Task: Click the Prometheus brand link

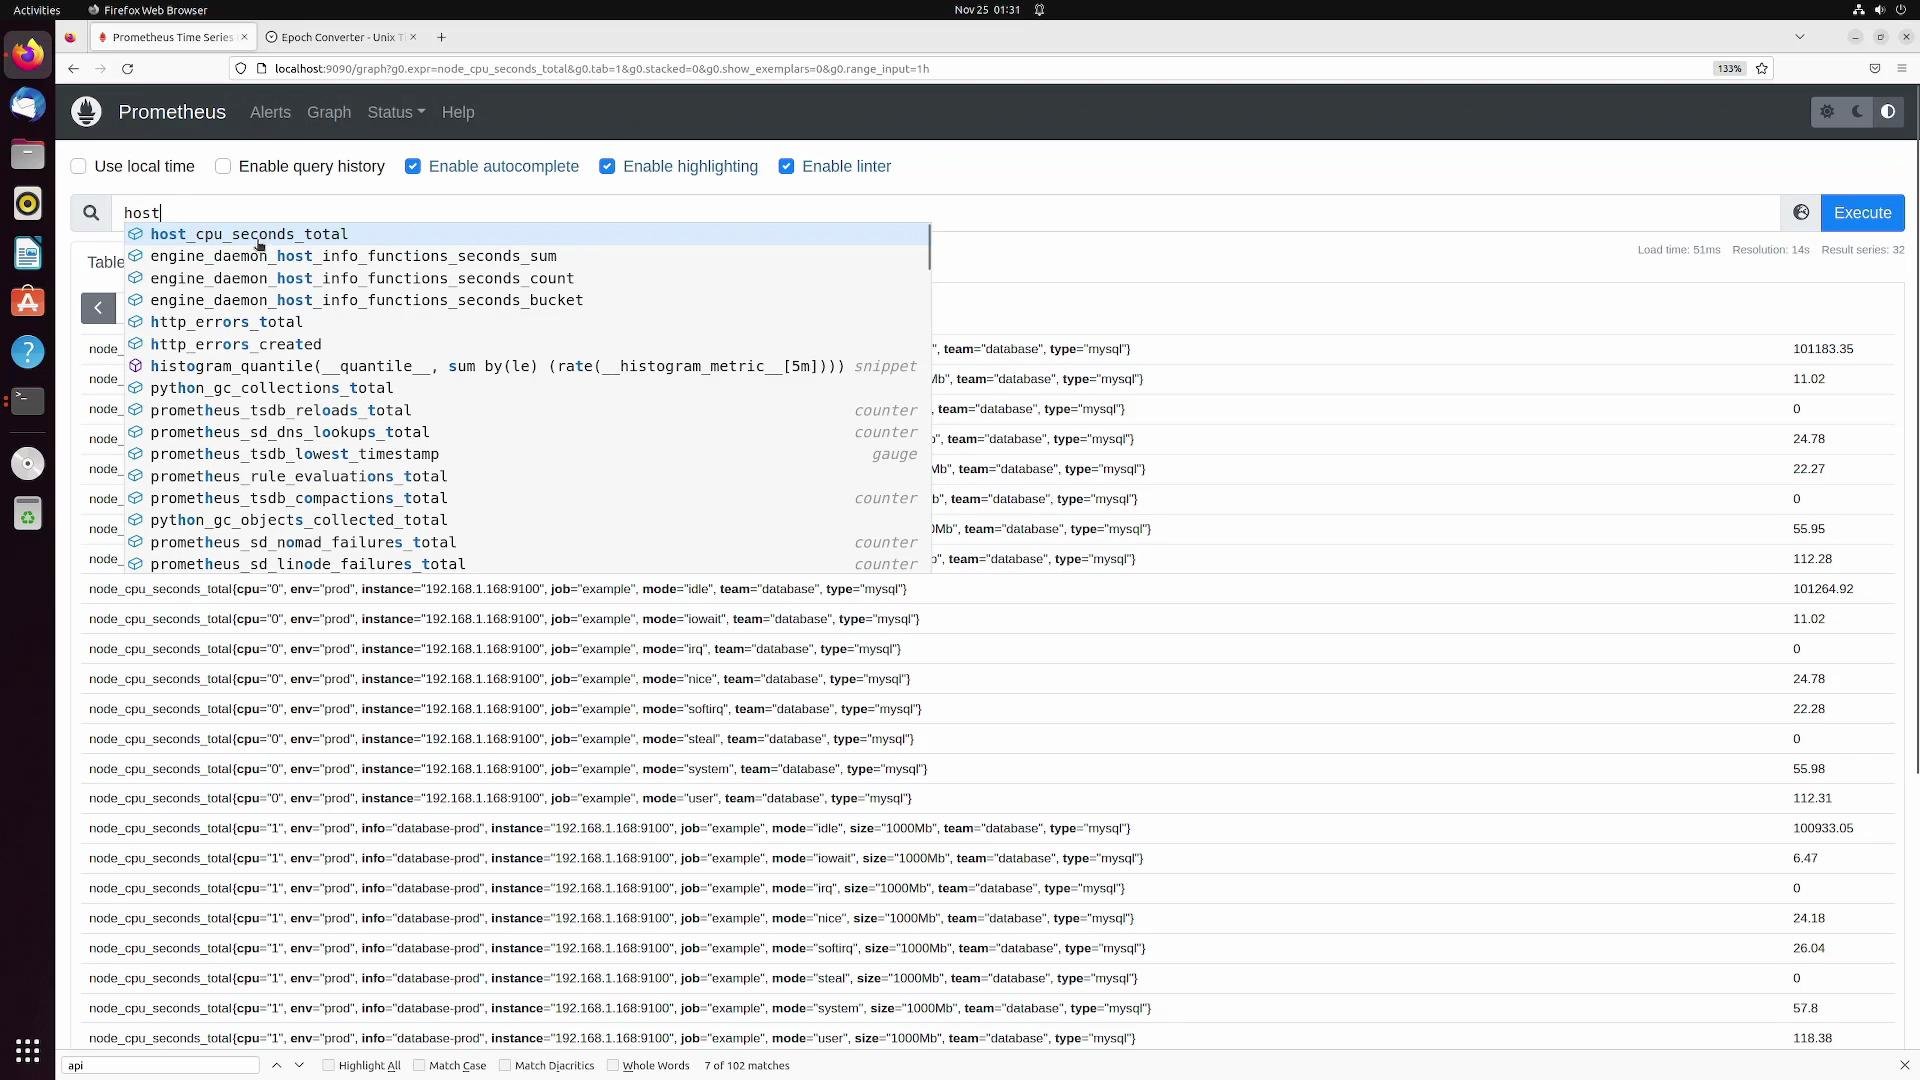Action: pyautogui.click(x=172, y=112)
